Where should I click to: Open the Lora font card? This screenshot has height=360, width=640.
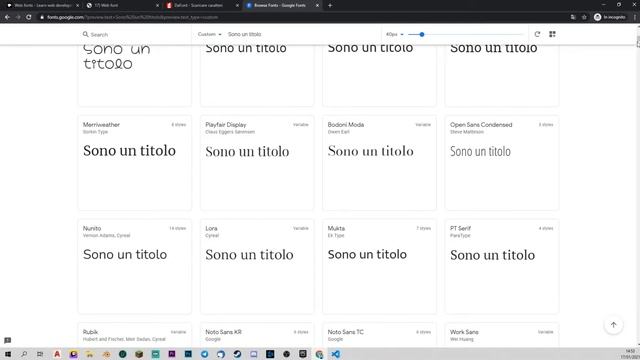point(257,267)
